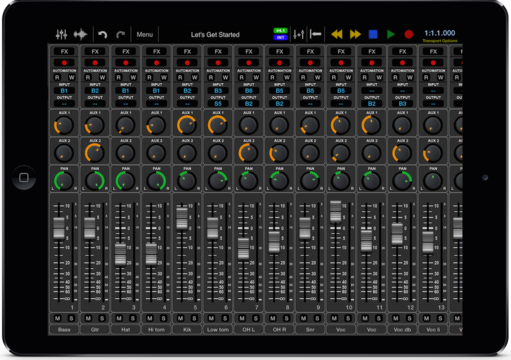Open the B1 input selector on Bass

click(x=64, y=91)
